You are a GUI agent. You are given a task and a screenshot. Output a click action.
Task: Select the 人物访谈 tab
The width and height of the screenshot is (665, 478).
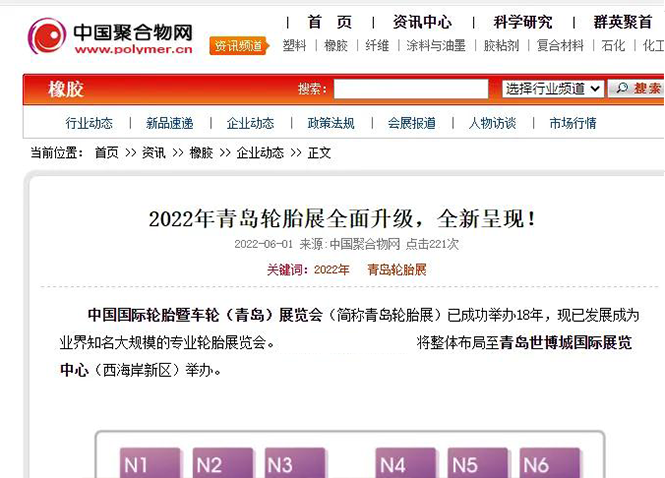(x=492, y=123)
